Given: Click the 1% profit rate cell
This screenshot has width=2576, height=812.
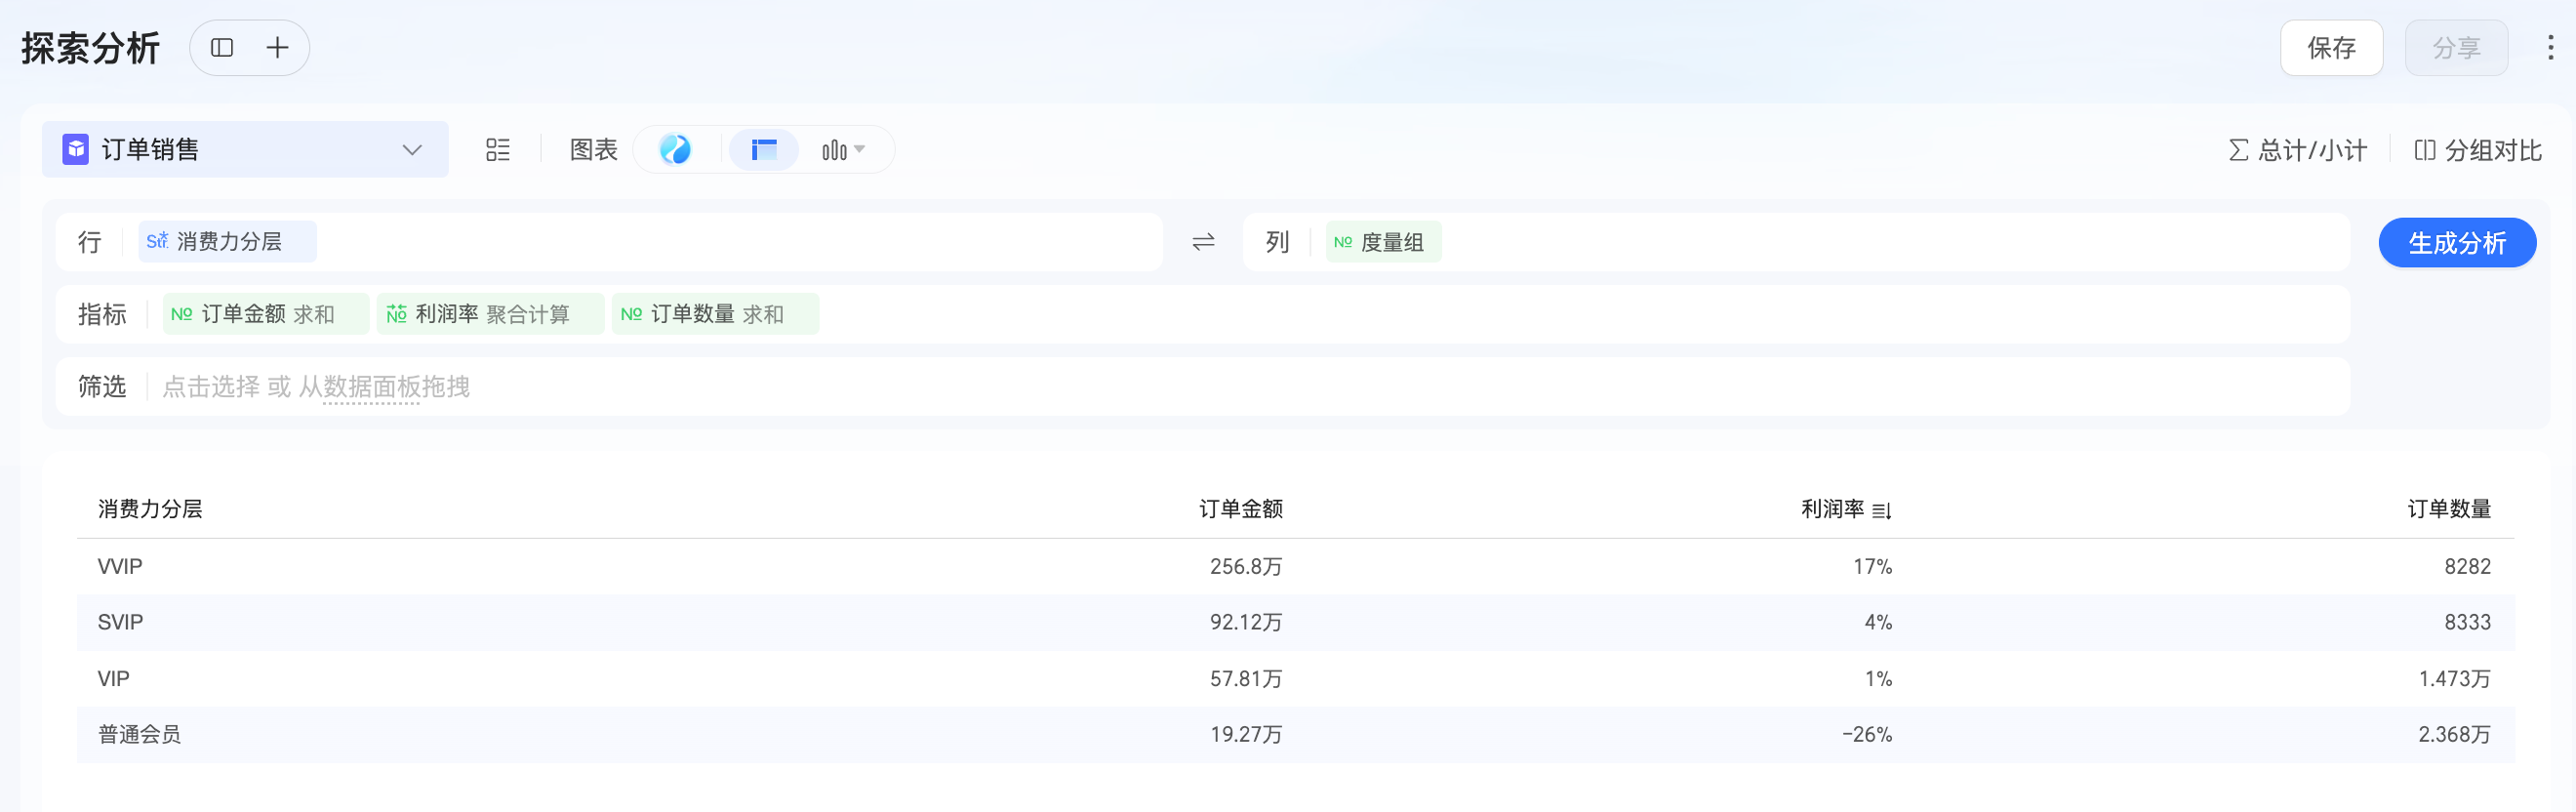Looking at the screenshot, I should click(x=1878, y=679).
